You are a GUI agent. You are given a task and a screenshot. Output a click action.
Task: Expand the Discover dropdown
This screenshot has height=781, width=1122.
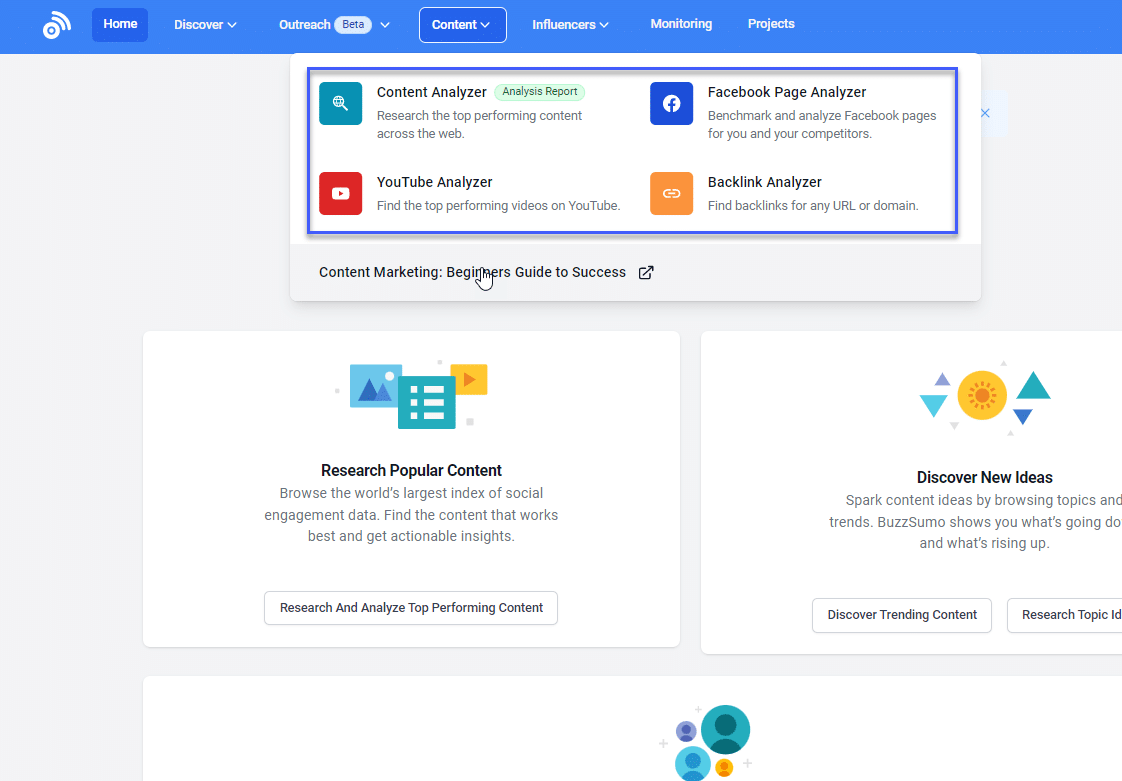click(x=204, y=24)
